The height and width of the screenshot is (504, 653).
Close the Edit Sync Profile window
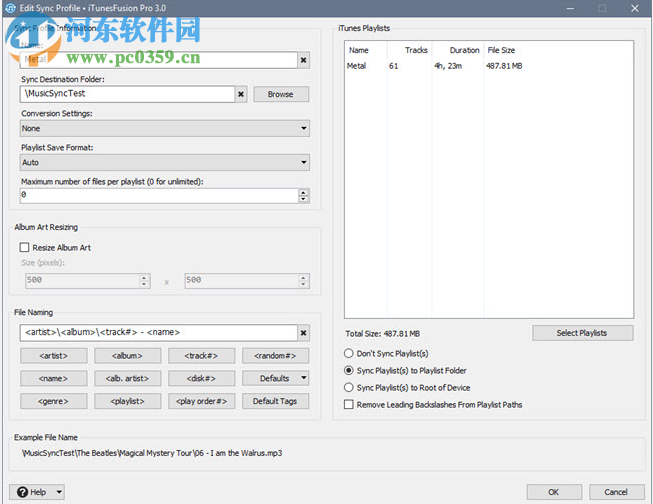[635, 8]
